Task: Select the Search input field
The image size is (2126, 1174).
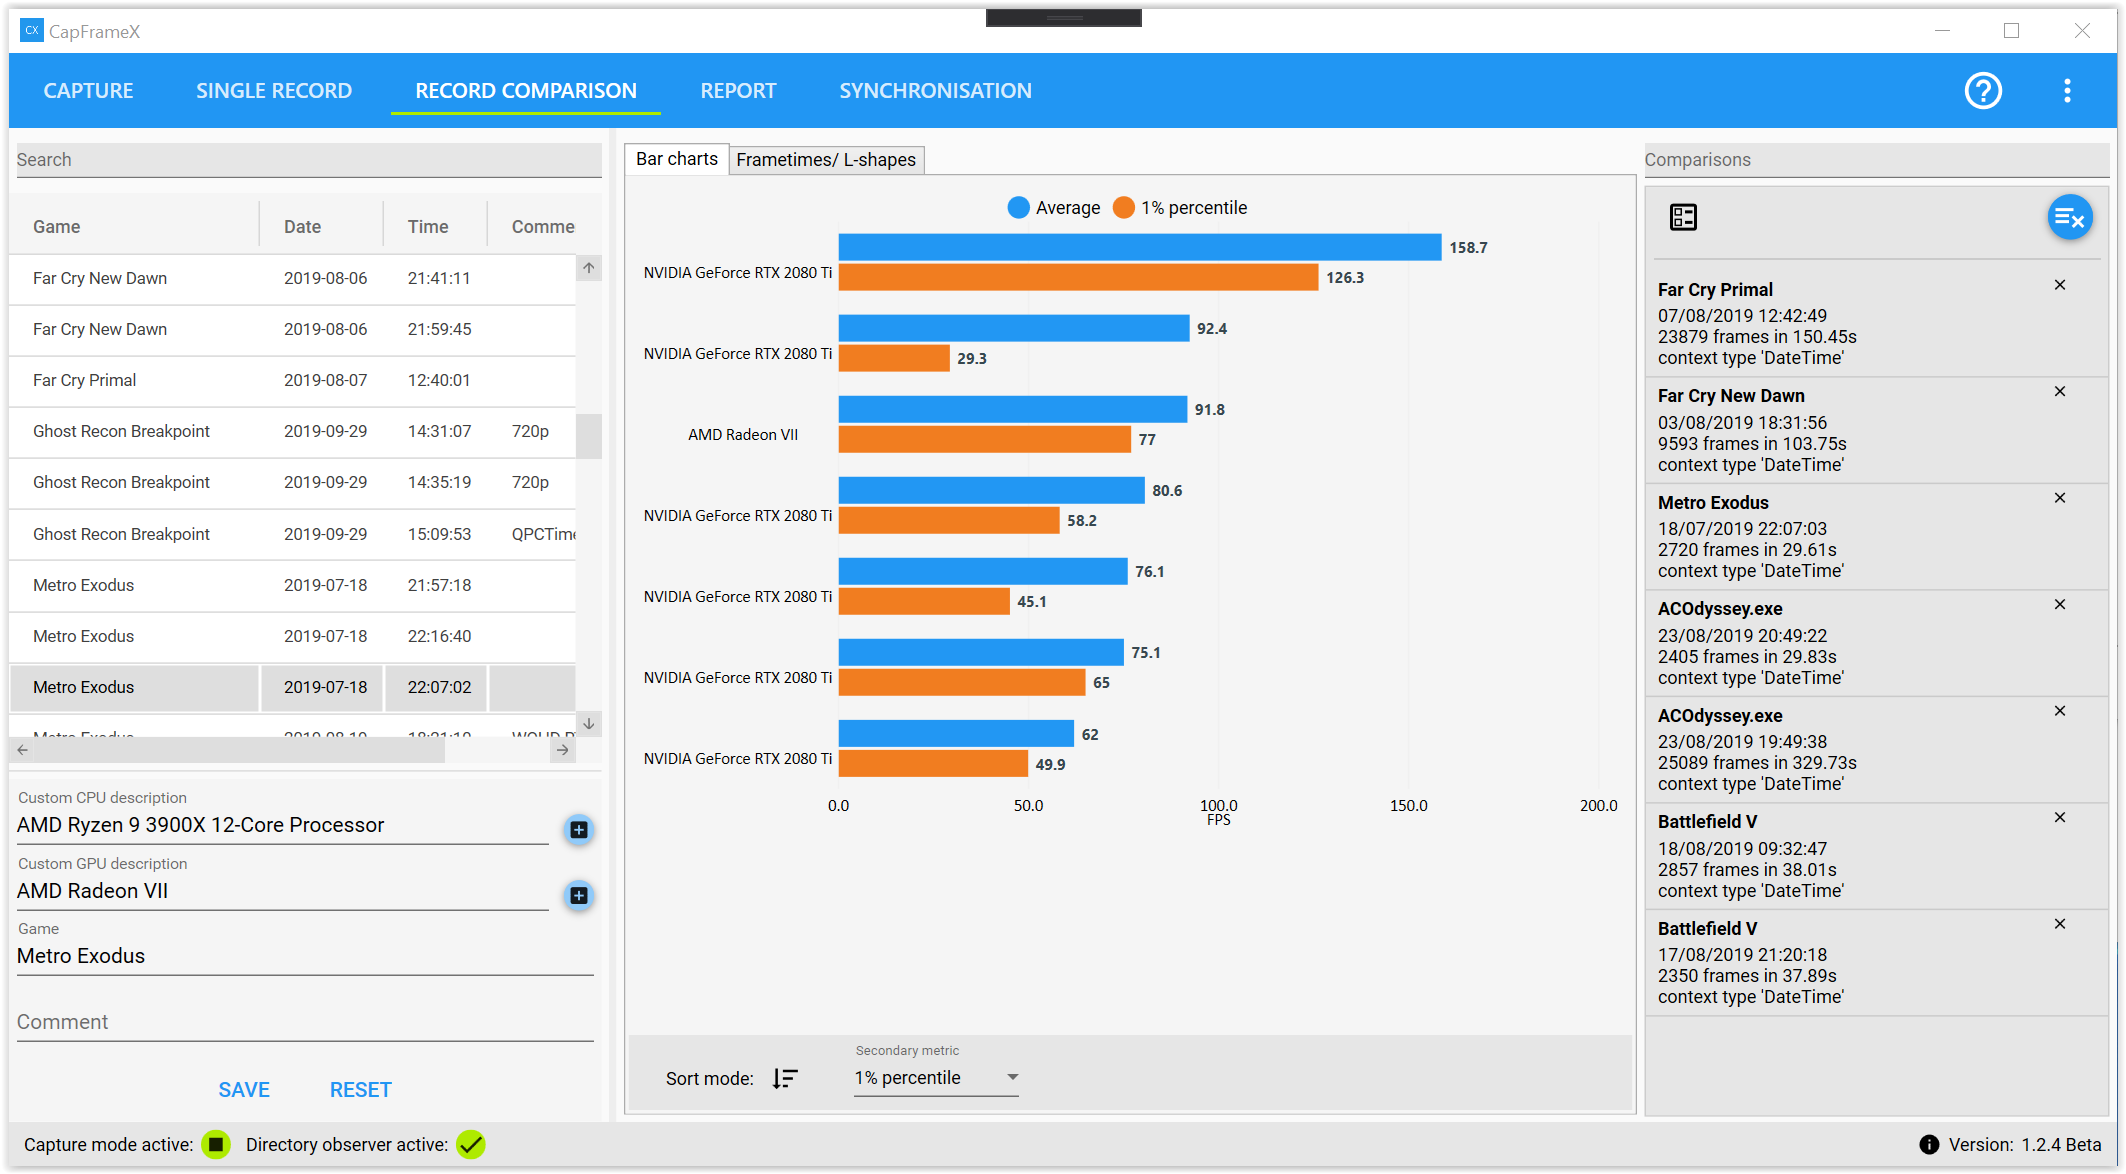Action: click(x=305, y=158)
